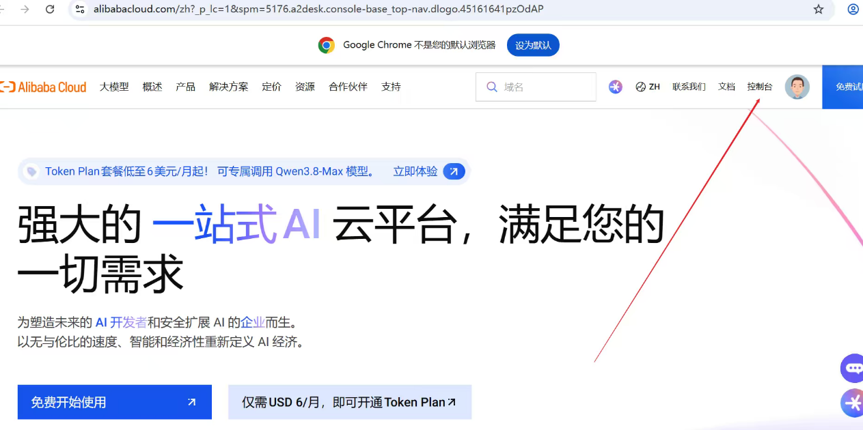This screenshot has width=863, height=430.
Task: Open the 产品 menu
Action: click(x=185, y=87)
